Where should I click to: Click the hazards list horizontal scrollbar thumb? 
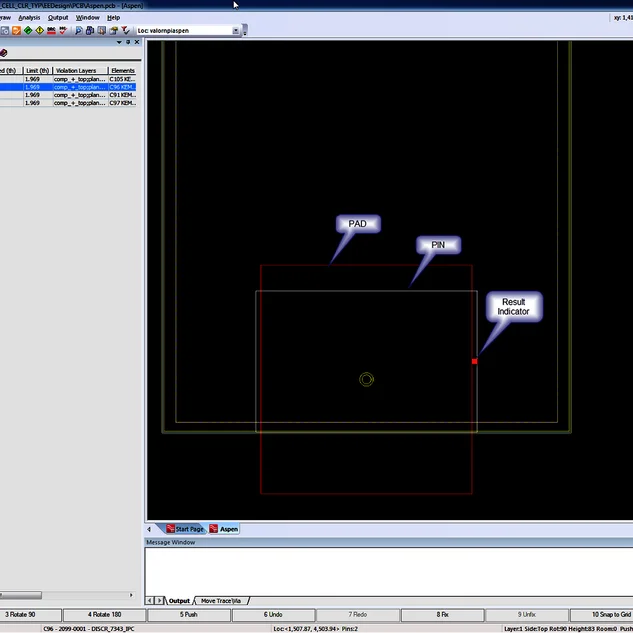tap(21, 595)
